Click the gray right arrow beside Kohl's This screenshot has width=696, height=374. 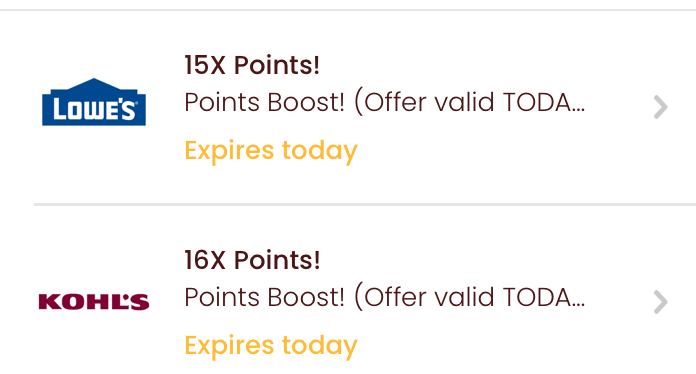(660, 302)
